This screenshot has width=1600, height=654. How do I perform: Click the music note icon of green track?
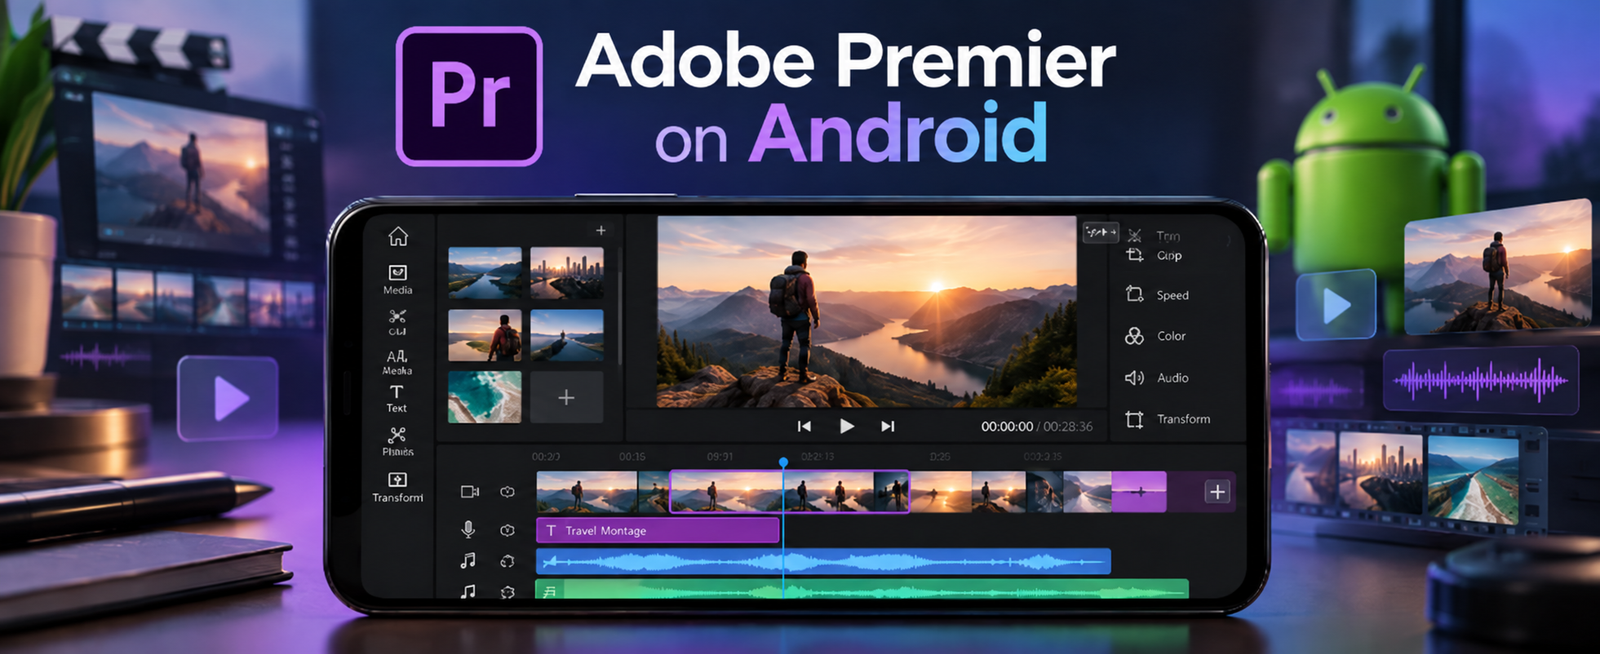(468, 591)
